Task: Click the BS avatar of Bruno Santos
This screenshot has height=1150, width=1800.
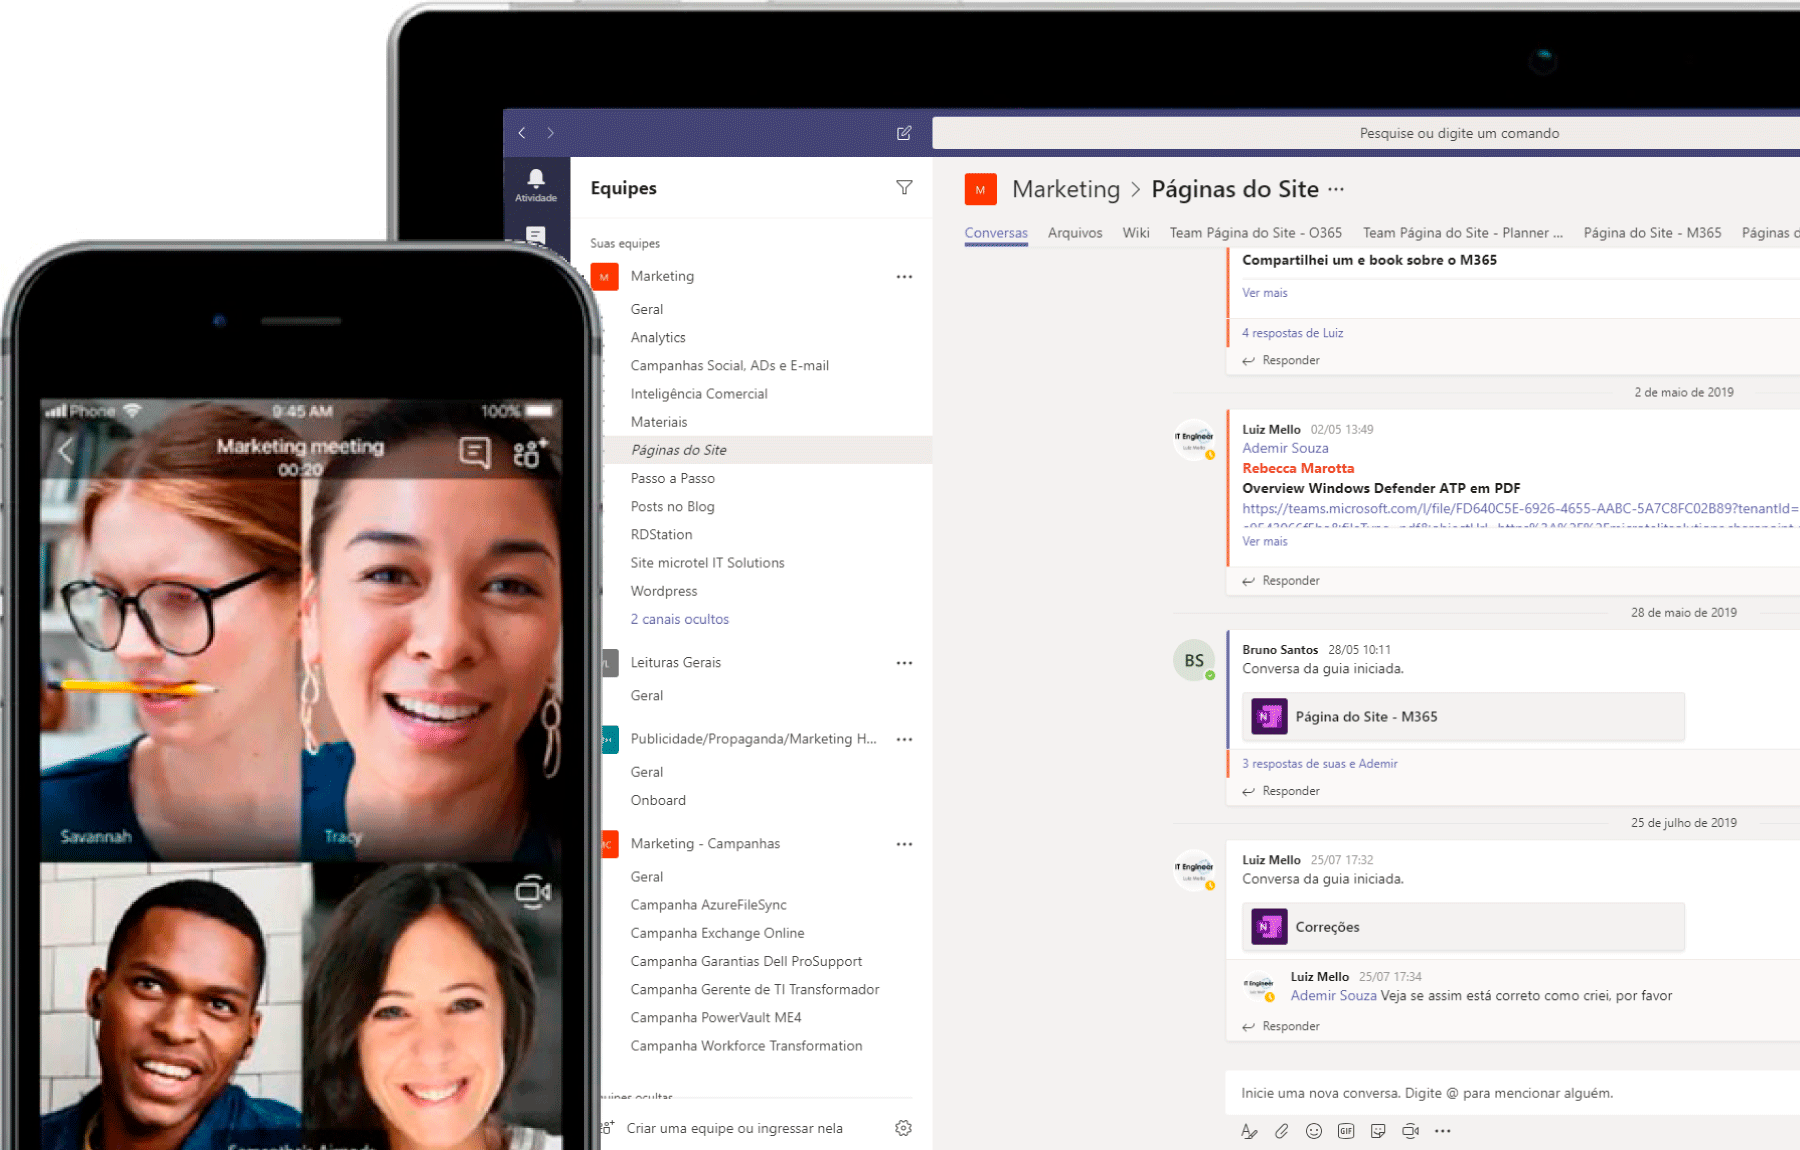Action: [1194, 660]
